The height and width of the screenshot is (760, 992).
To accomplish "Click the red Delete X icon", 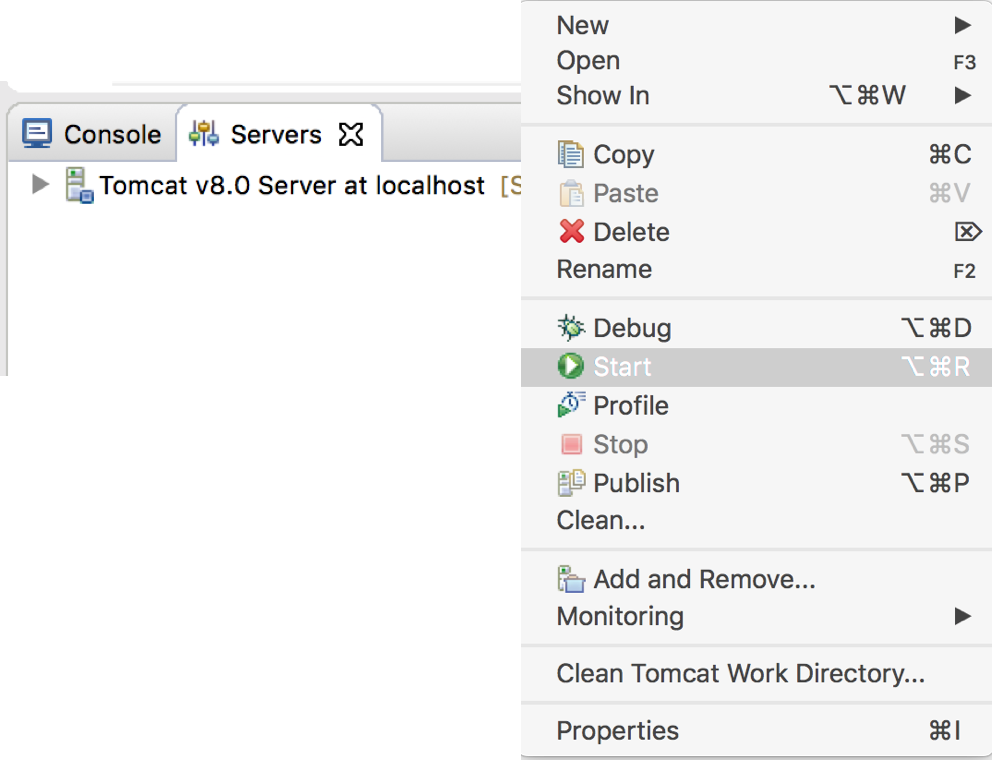I will click(571, 232).
